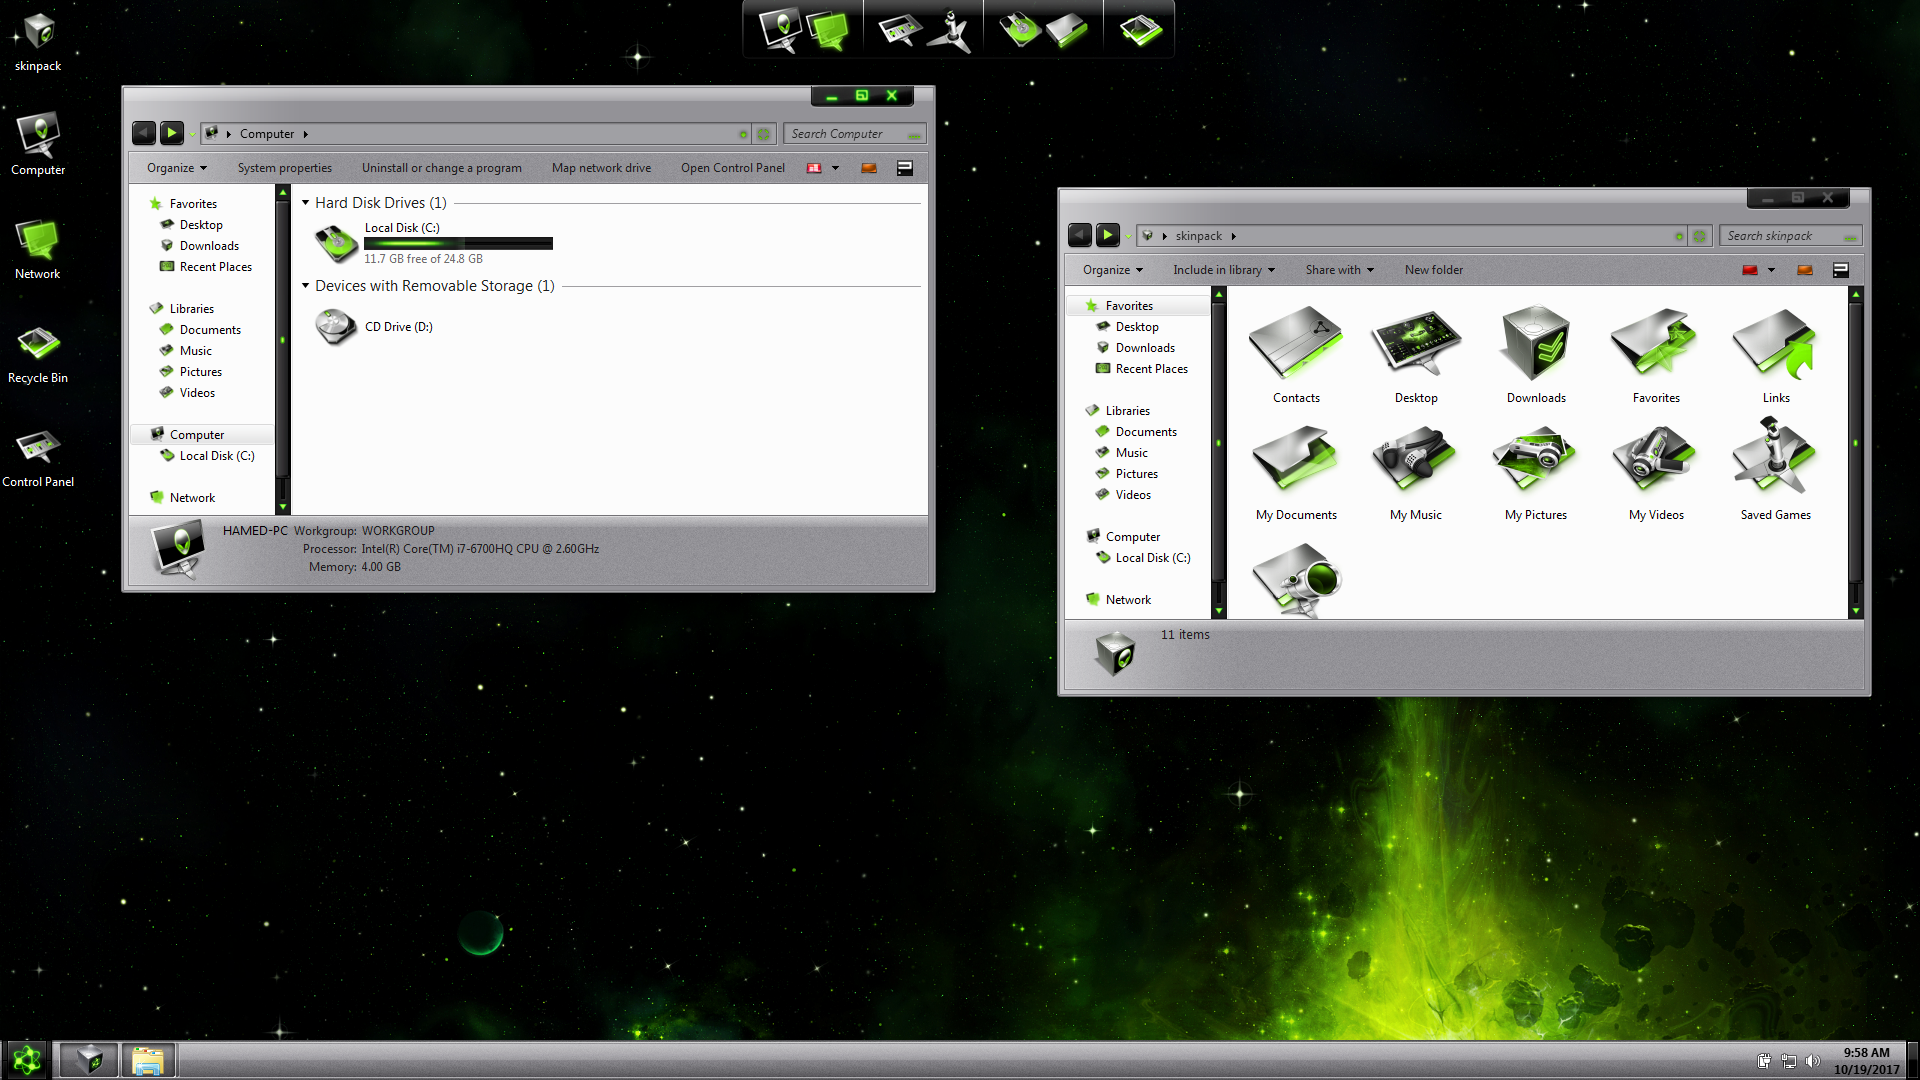1920x1080 pixels.
Task: Collapse the Hard Disk Drives group
Action: pyautogui.click(x=306, y=203)
